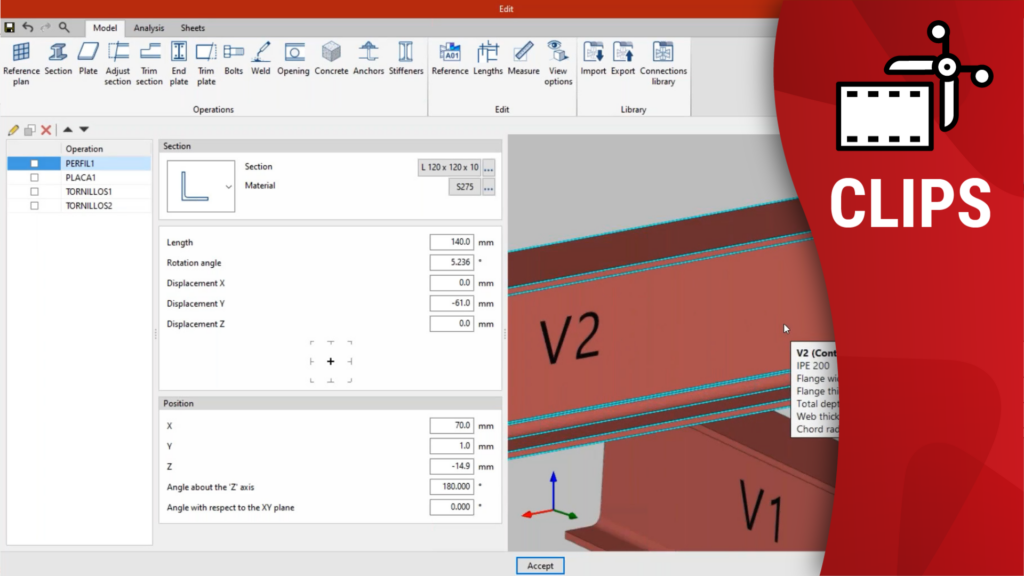Select the Bolts tool
1024x576 pixels.
point(233,62)
